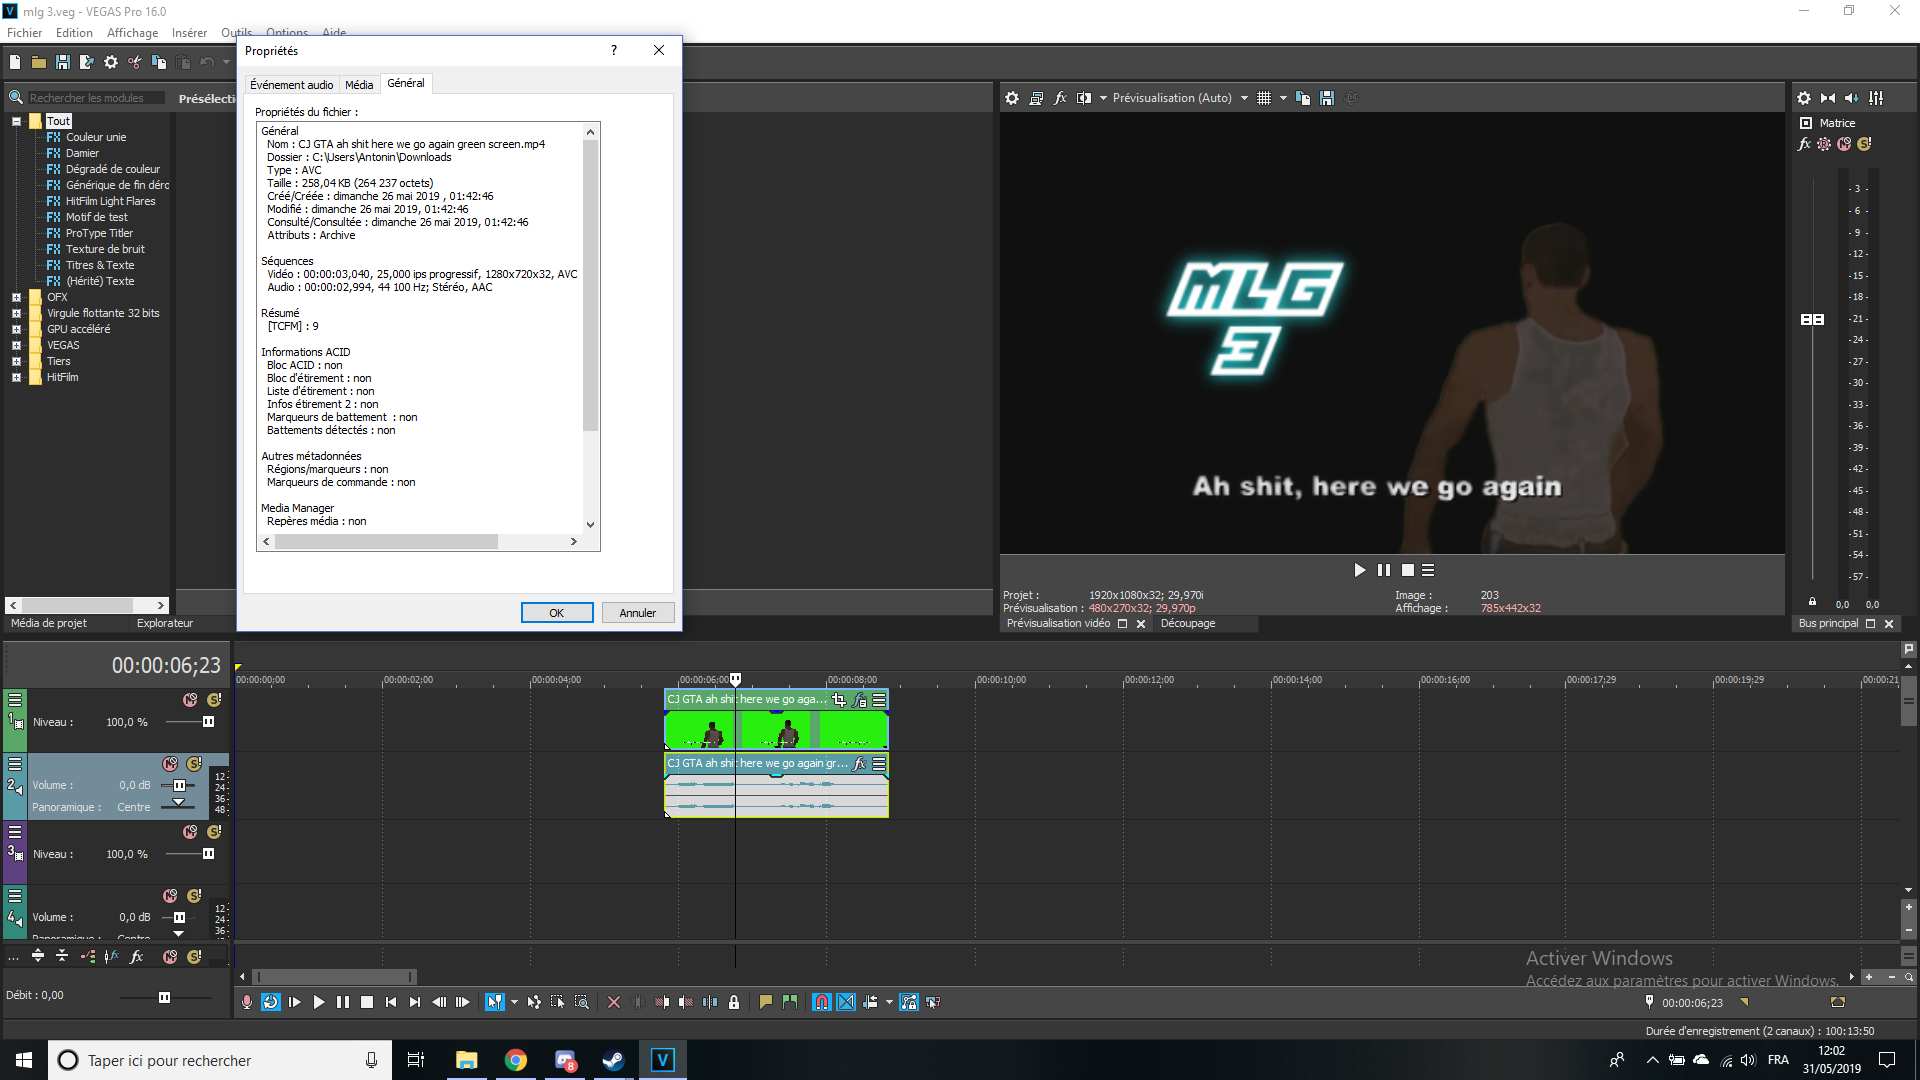Select the Selection edit tool
The image size is (1920, 1080).
click(x=558, y=1002)
